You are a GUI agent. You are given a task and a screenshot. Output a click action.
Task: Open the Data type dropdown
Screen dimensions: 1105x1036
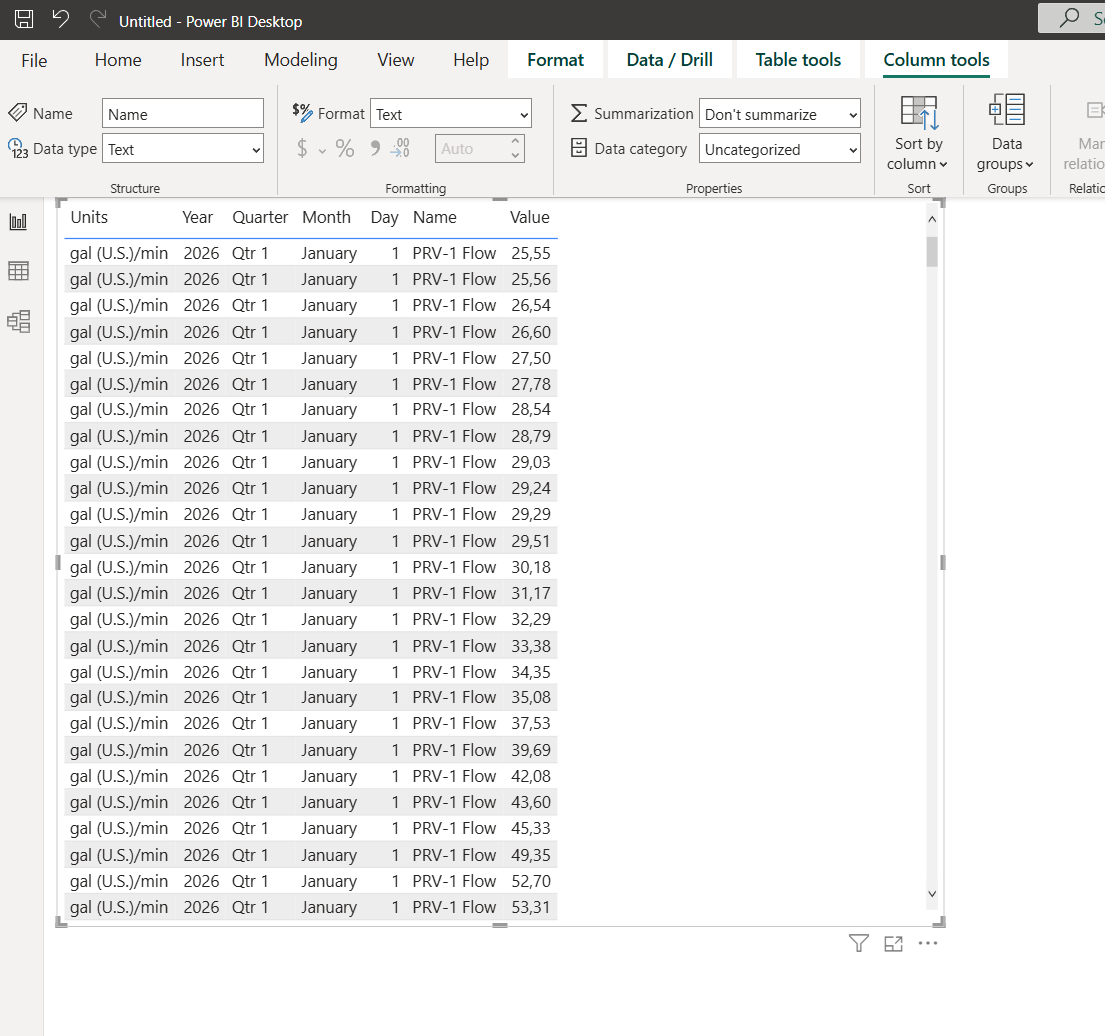[184, 149]
